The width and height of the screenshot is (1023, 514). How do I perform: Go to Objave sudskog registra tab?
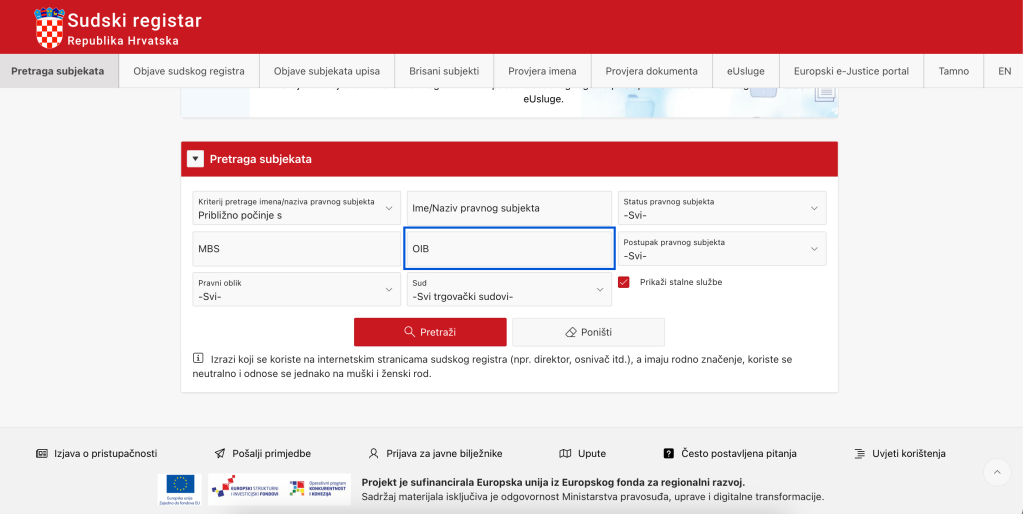(x=189, y=71)
